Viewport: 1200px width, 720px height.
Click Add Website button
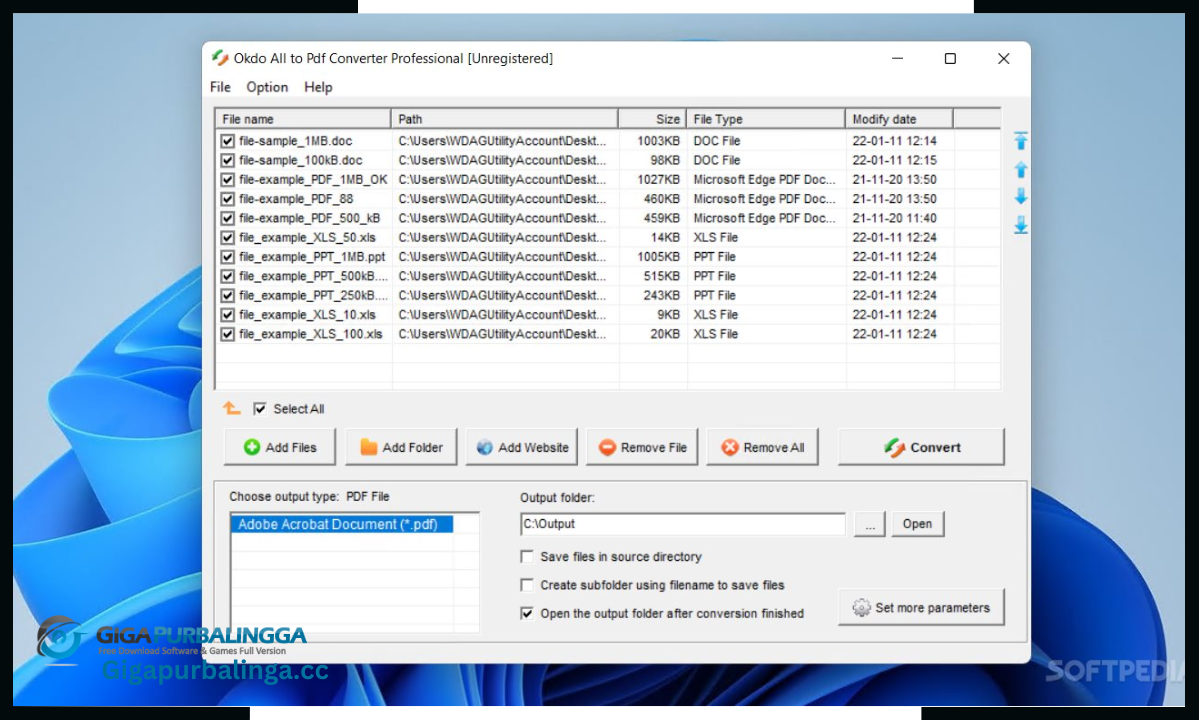pos(522,447)
